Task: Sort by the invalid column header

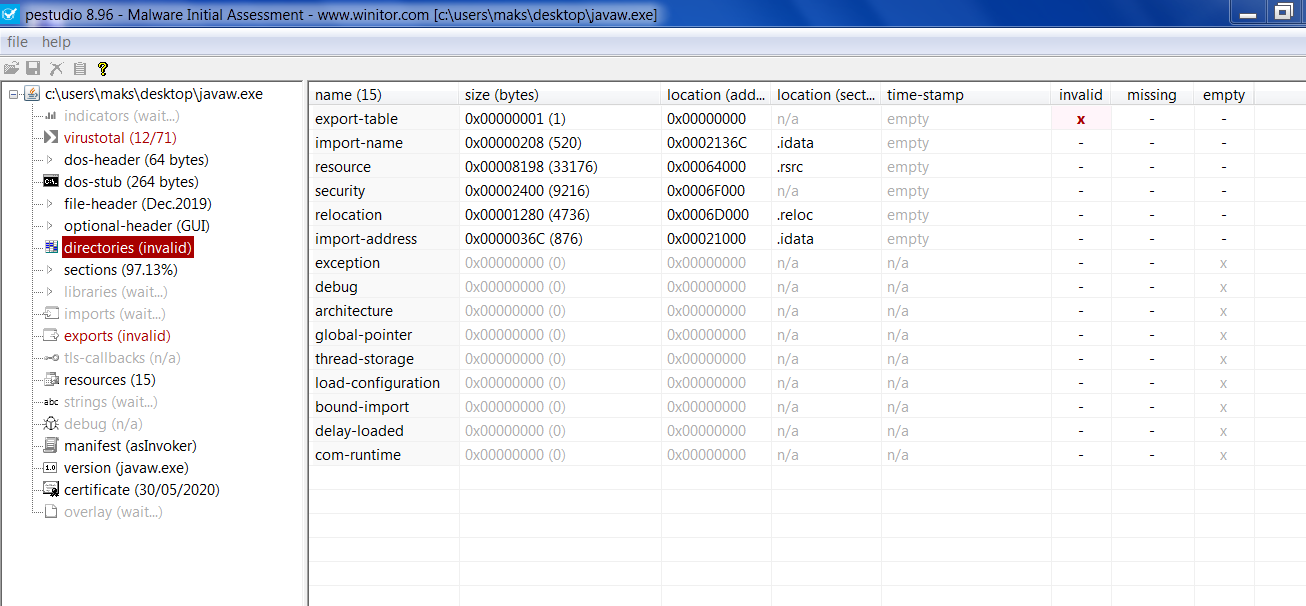Action: point(1081,95)
